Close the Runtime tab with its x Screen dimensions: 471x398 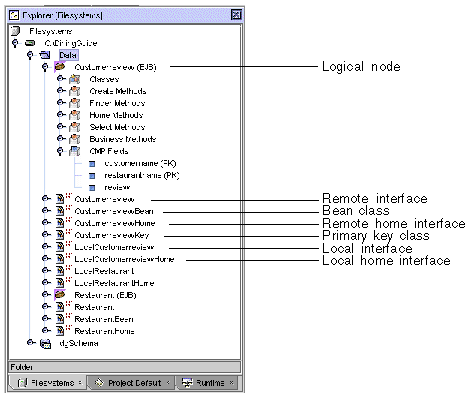(x=232, y=383)
